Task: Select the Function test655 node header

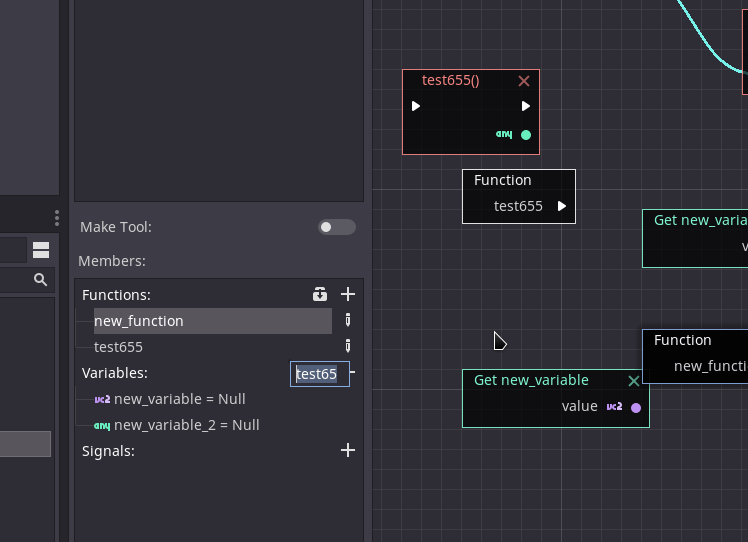Action: tap(502, 180)
